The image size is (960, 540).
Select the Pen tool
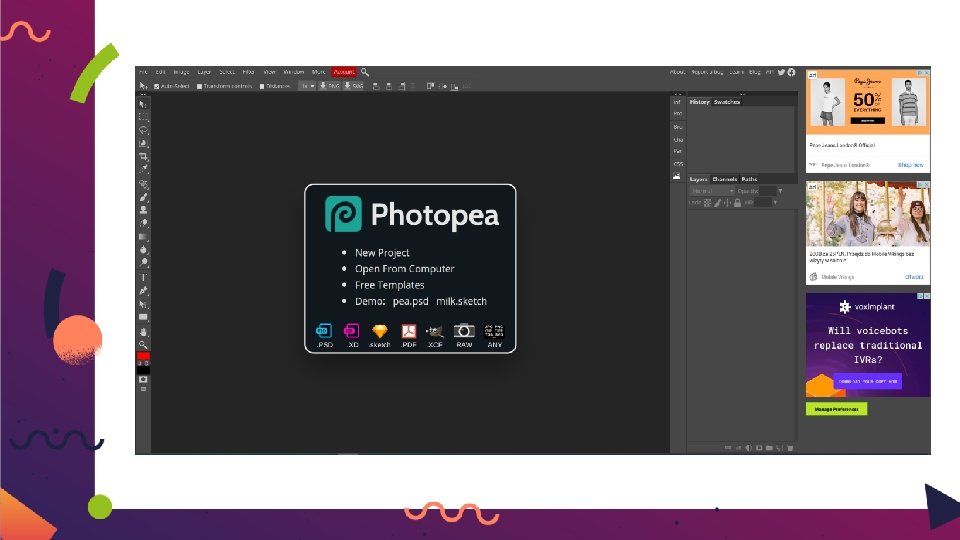(x=143, y=291)
